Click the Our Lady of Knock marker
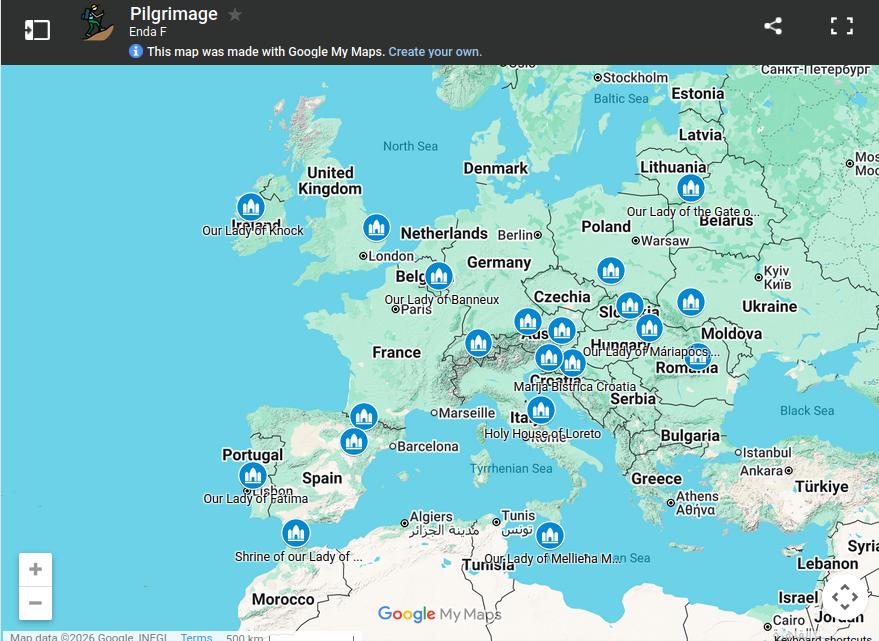Screen dimensions: 879x641 (250, 207)
